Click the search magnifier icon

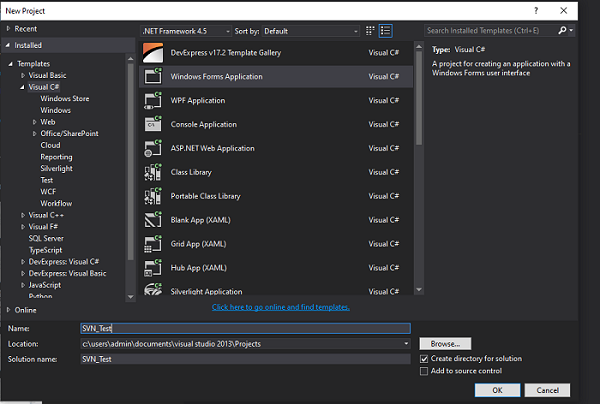(x=568, y=31)
